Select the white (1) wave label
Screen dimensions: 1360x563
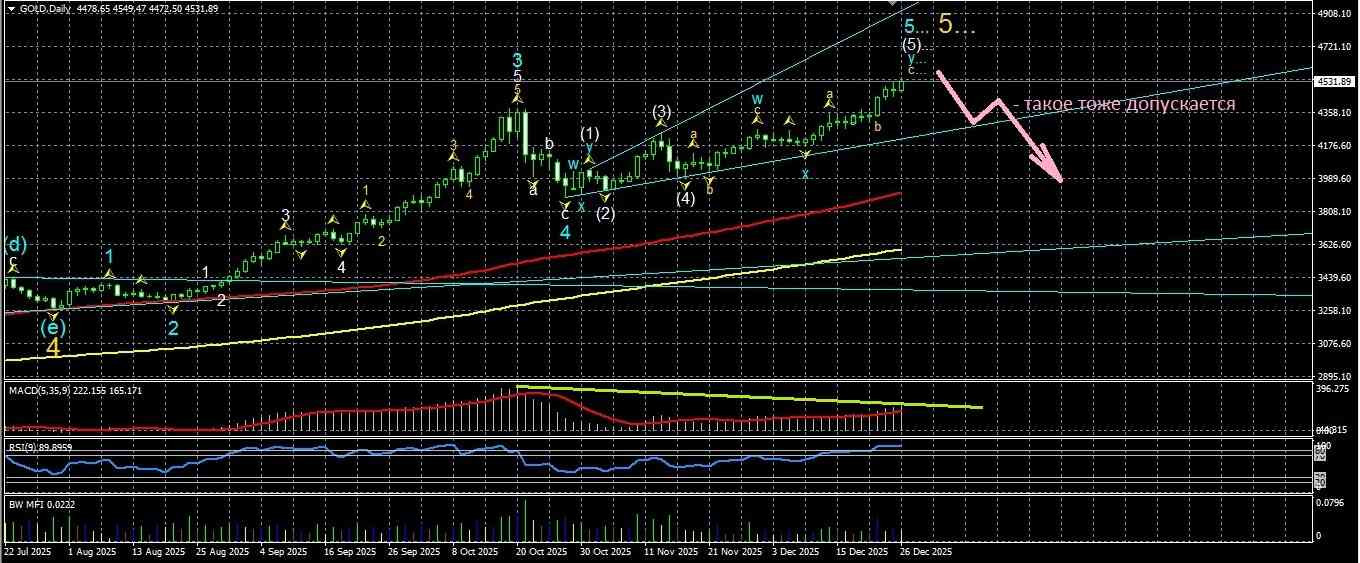(590, 134)
